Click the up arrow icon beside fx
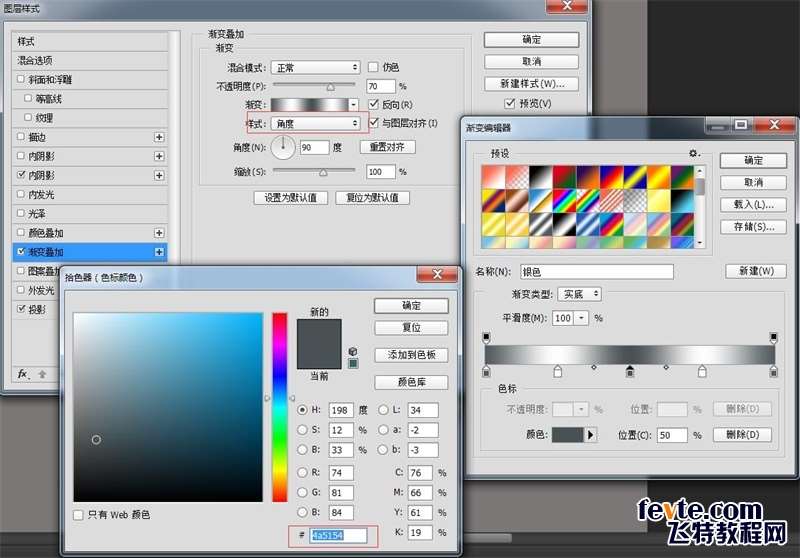Image resolution: width=800 pixels, height=558 pixels. tap(42, 374)
